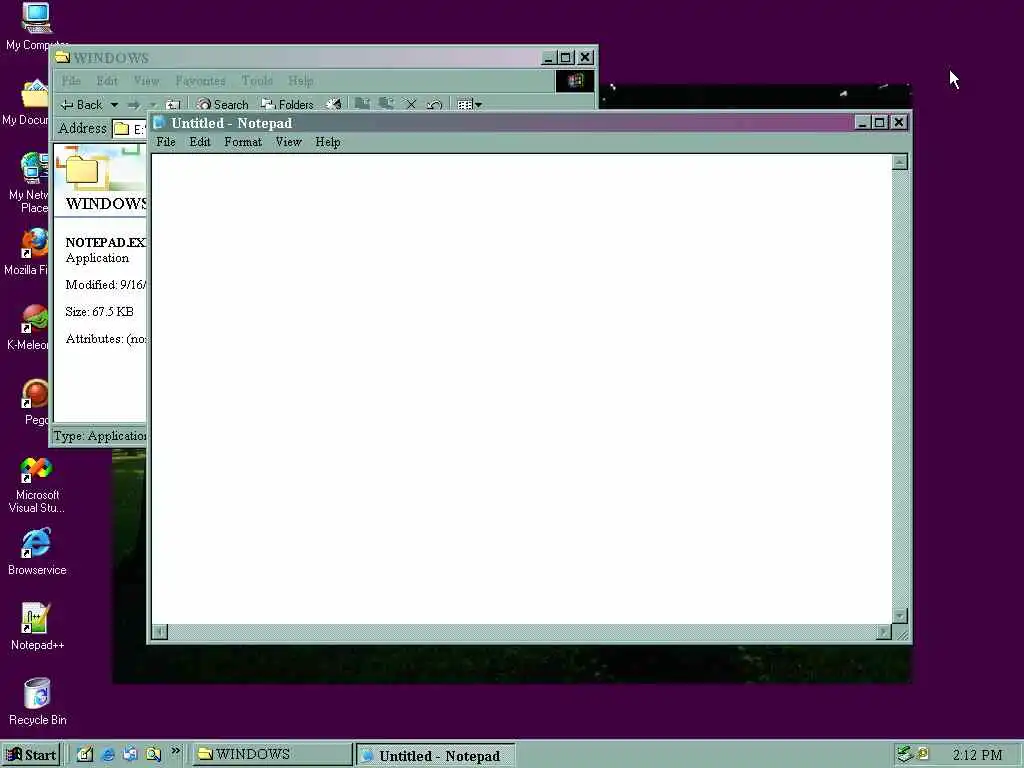Select the My Computer desktop icon
The width and height of the screenshot is (1024, 768).
click(x=36, y=26)
